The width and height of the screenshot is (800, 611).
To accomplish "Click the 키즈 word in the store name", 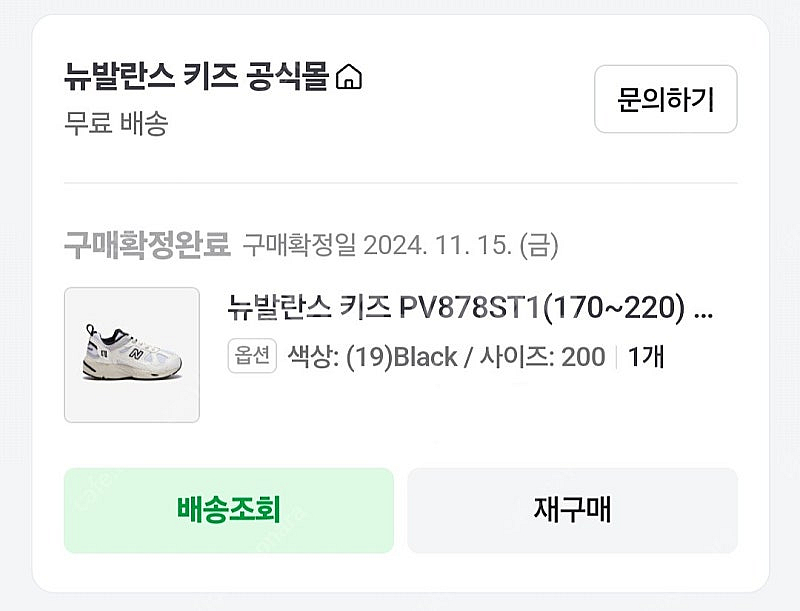I will click(x=210, y=77).
